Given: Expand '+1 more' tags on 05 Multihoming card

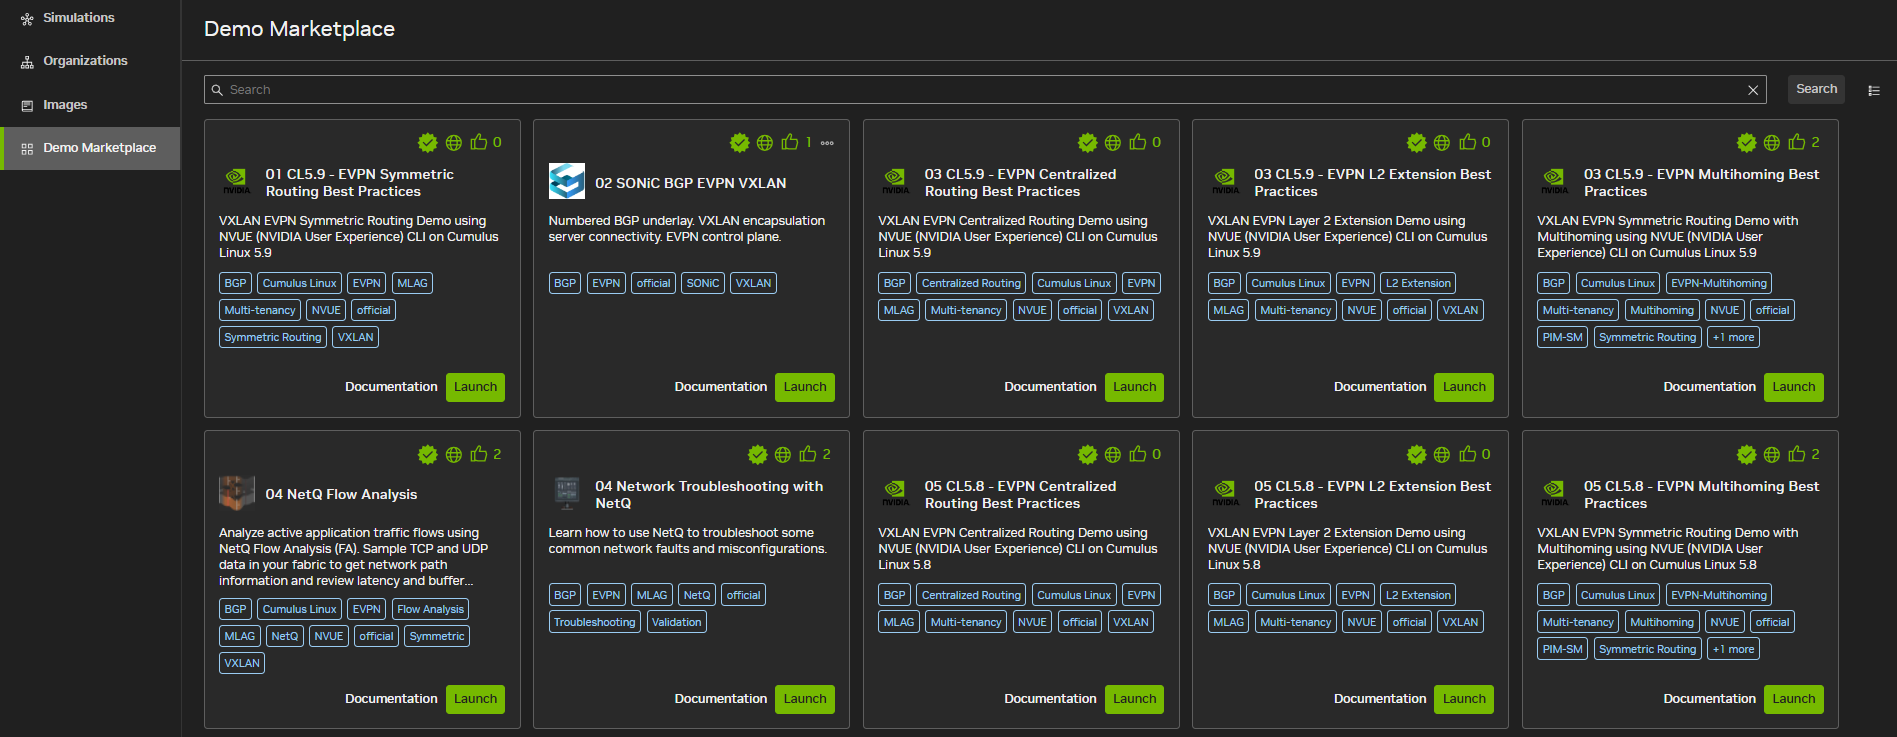Looking at the screenshot, I should point(1733,649).
